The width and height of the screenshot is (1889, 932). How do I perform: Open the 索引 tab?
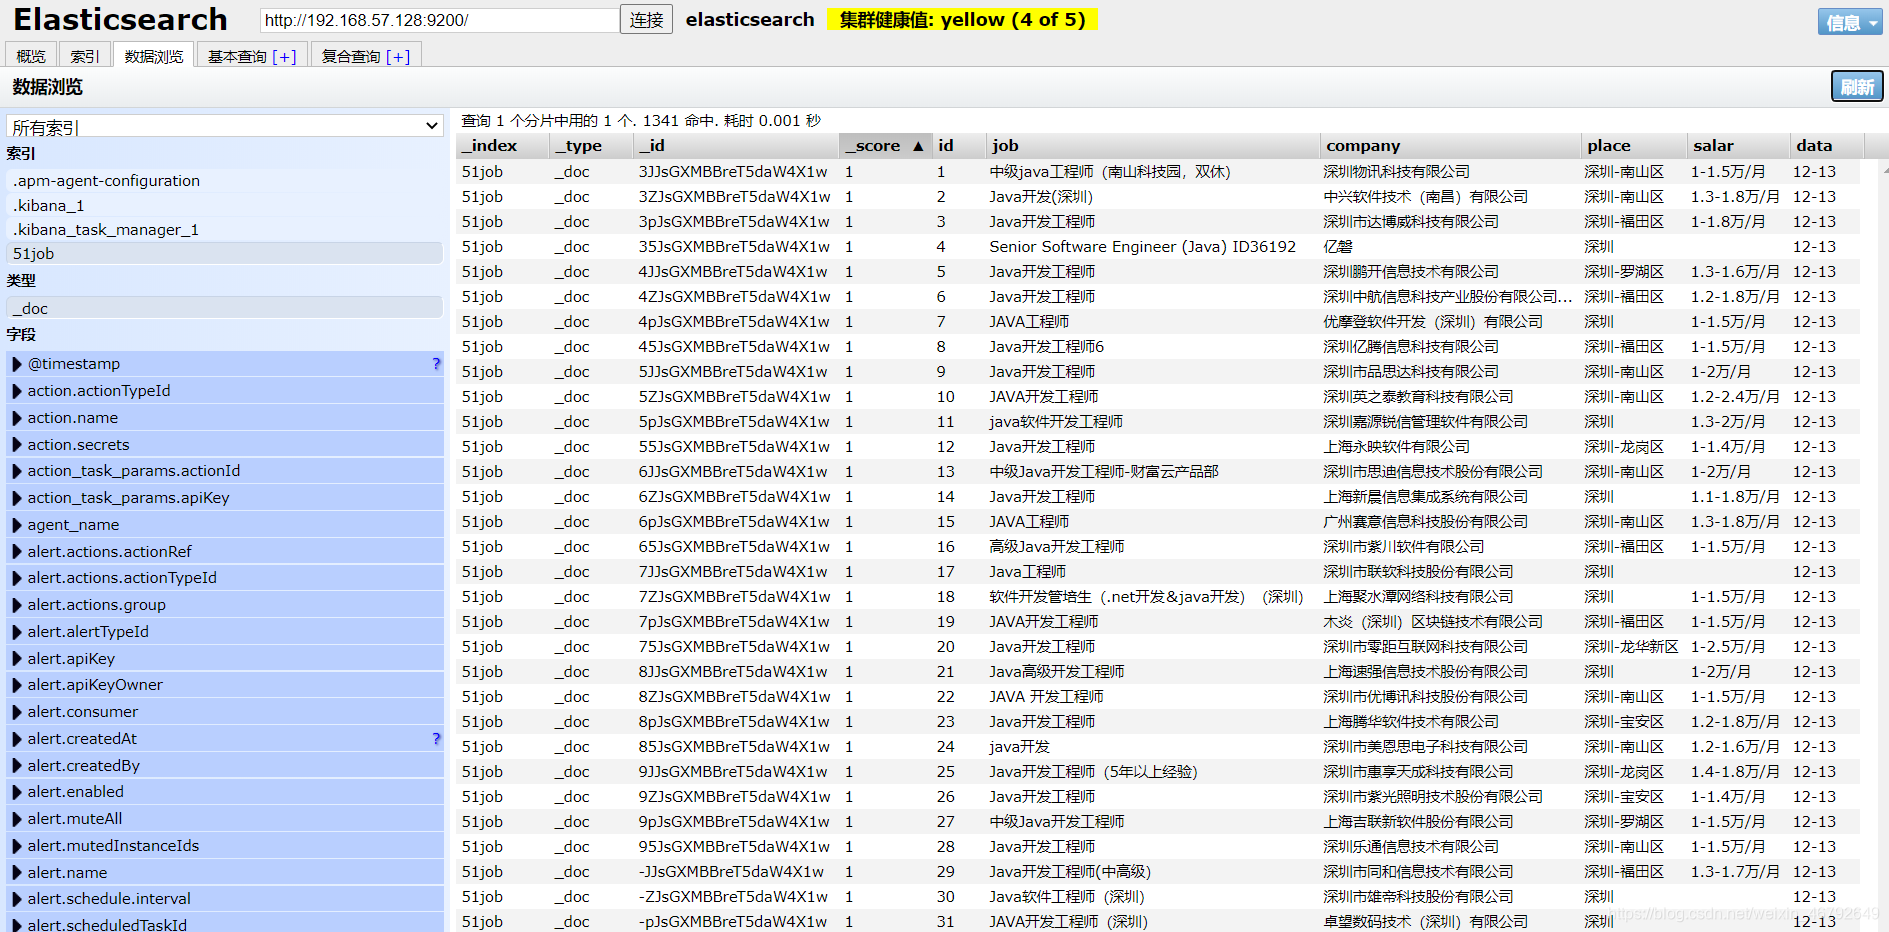point(84,55)
